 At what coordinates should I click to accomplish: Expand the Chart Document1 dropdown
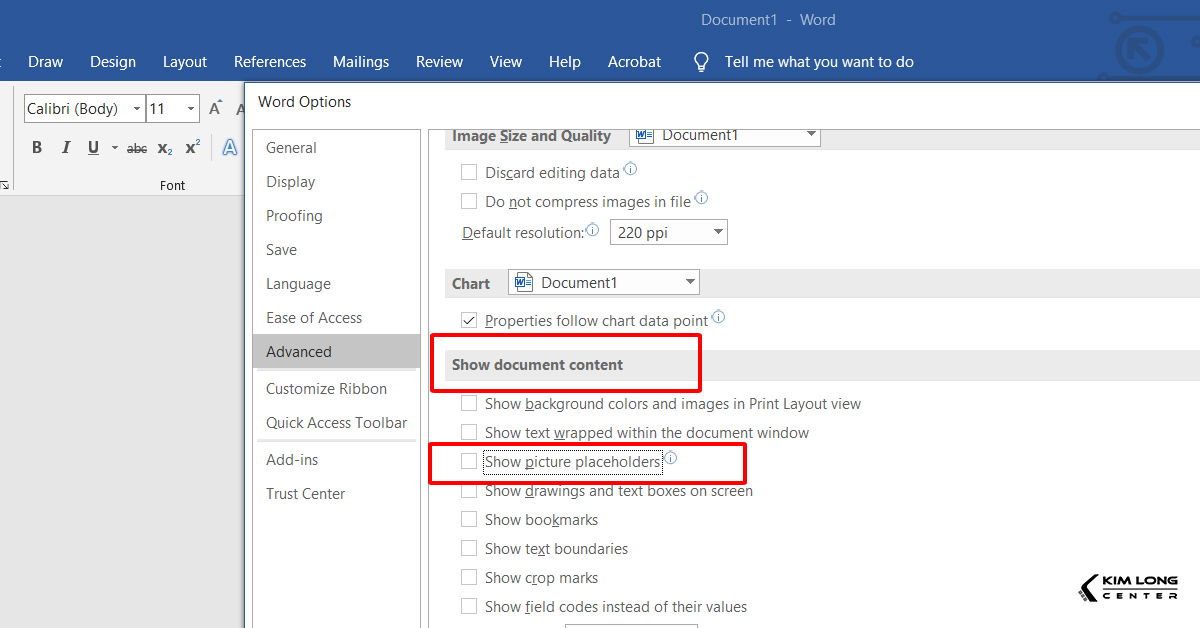[604, 283]
